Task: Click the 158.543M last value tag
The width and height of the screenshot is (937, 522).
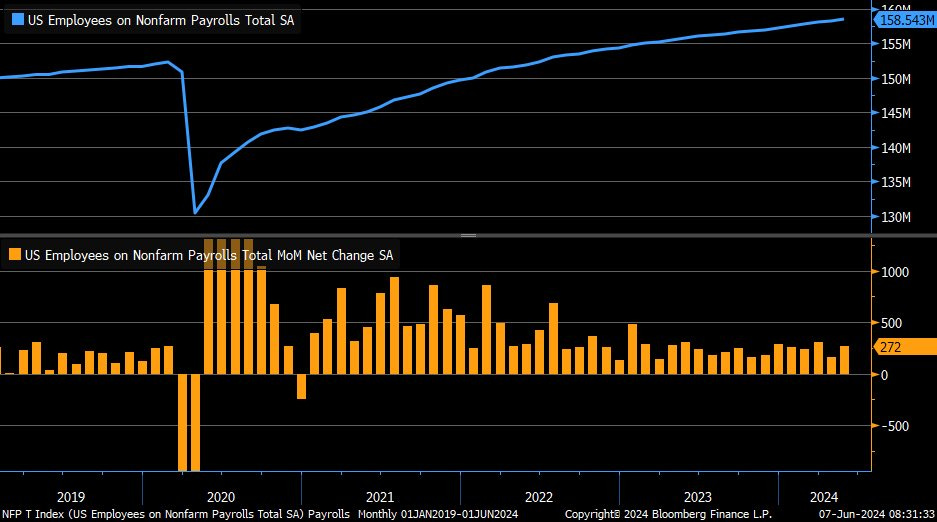Action: click(905, 19)
